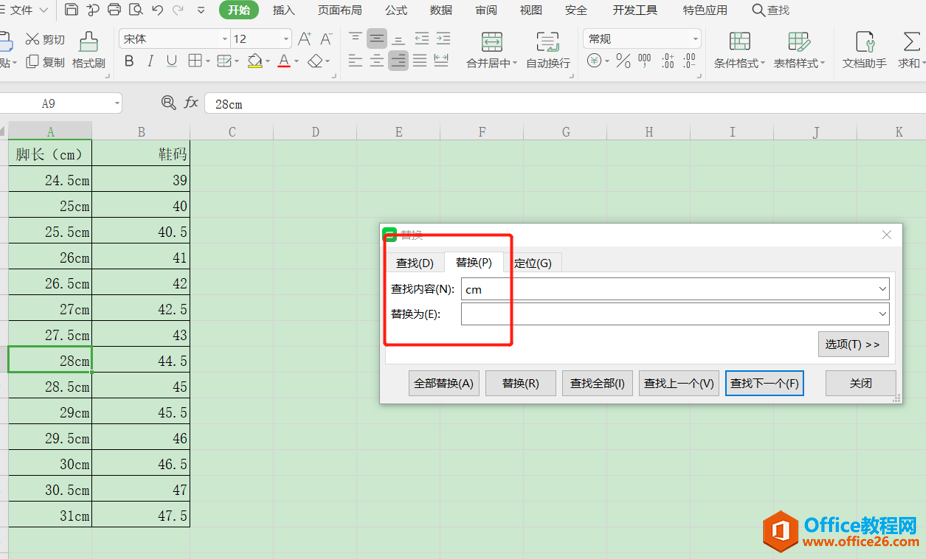Click the red font color A icon
The image size is (926, 559).
click(284, 61)
